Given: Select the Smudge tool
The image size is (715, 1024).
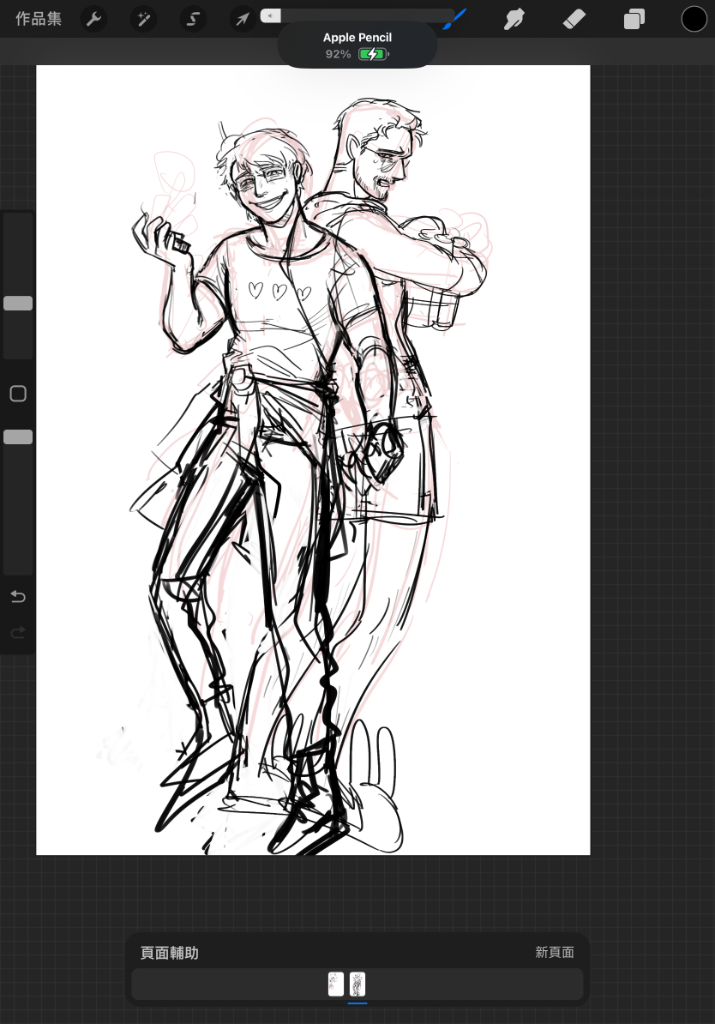Looking at the screenshot, I should click(514, 19).
